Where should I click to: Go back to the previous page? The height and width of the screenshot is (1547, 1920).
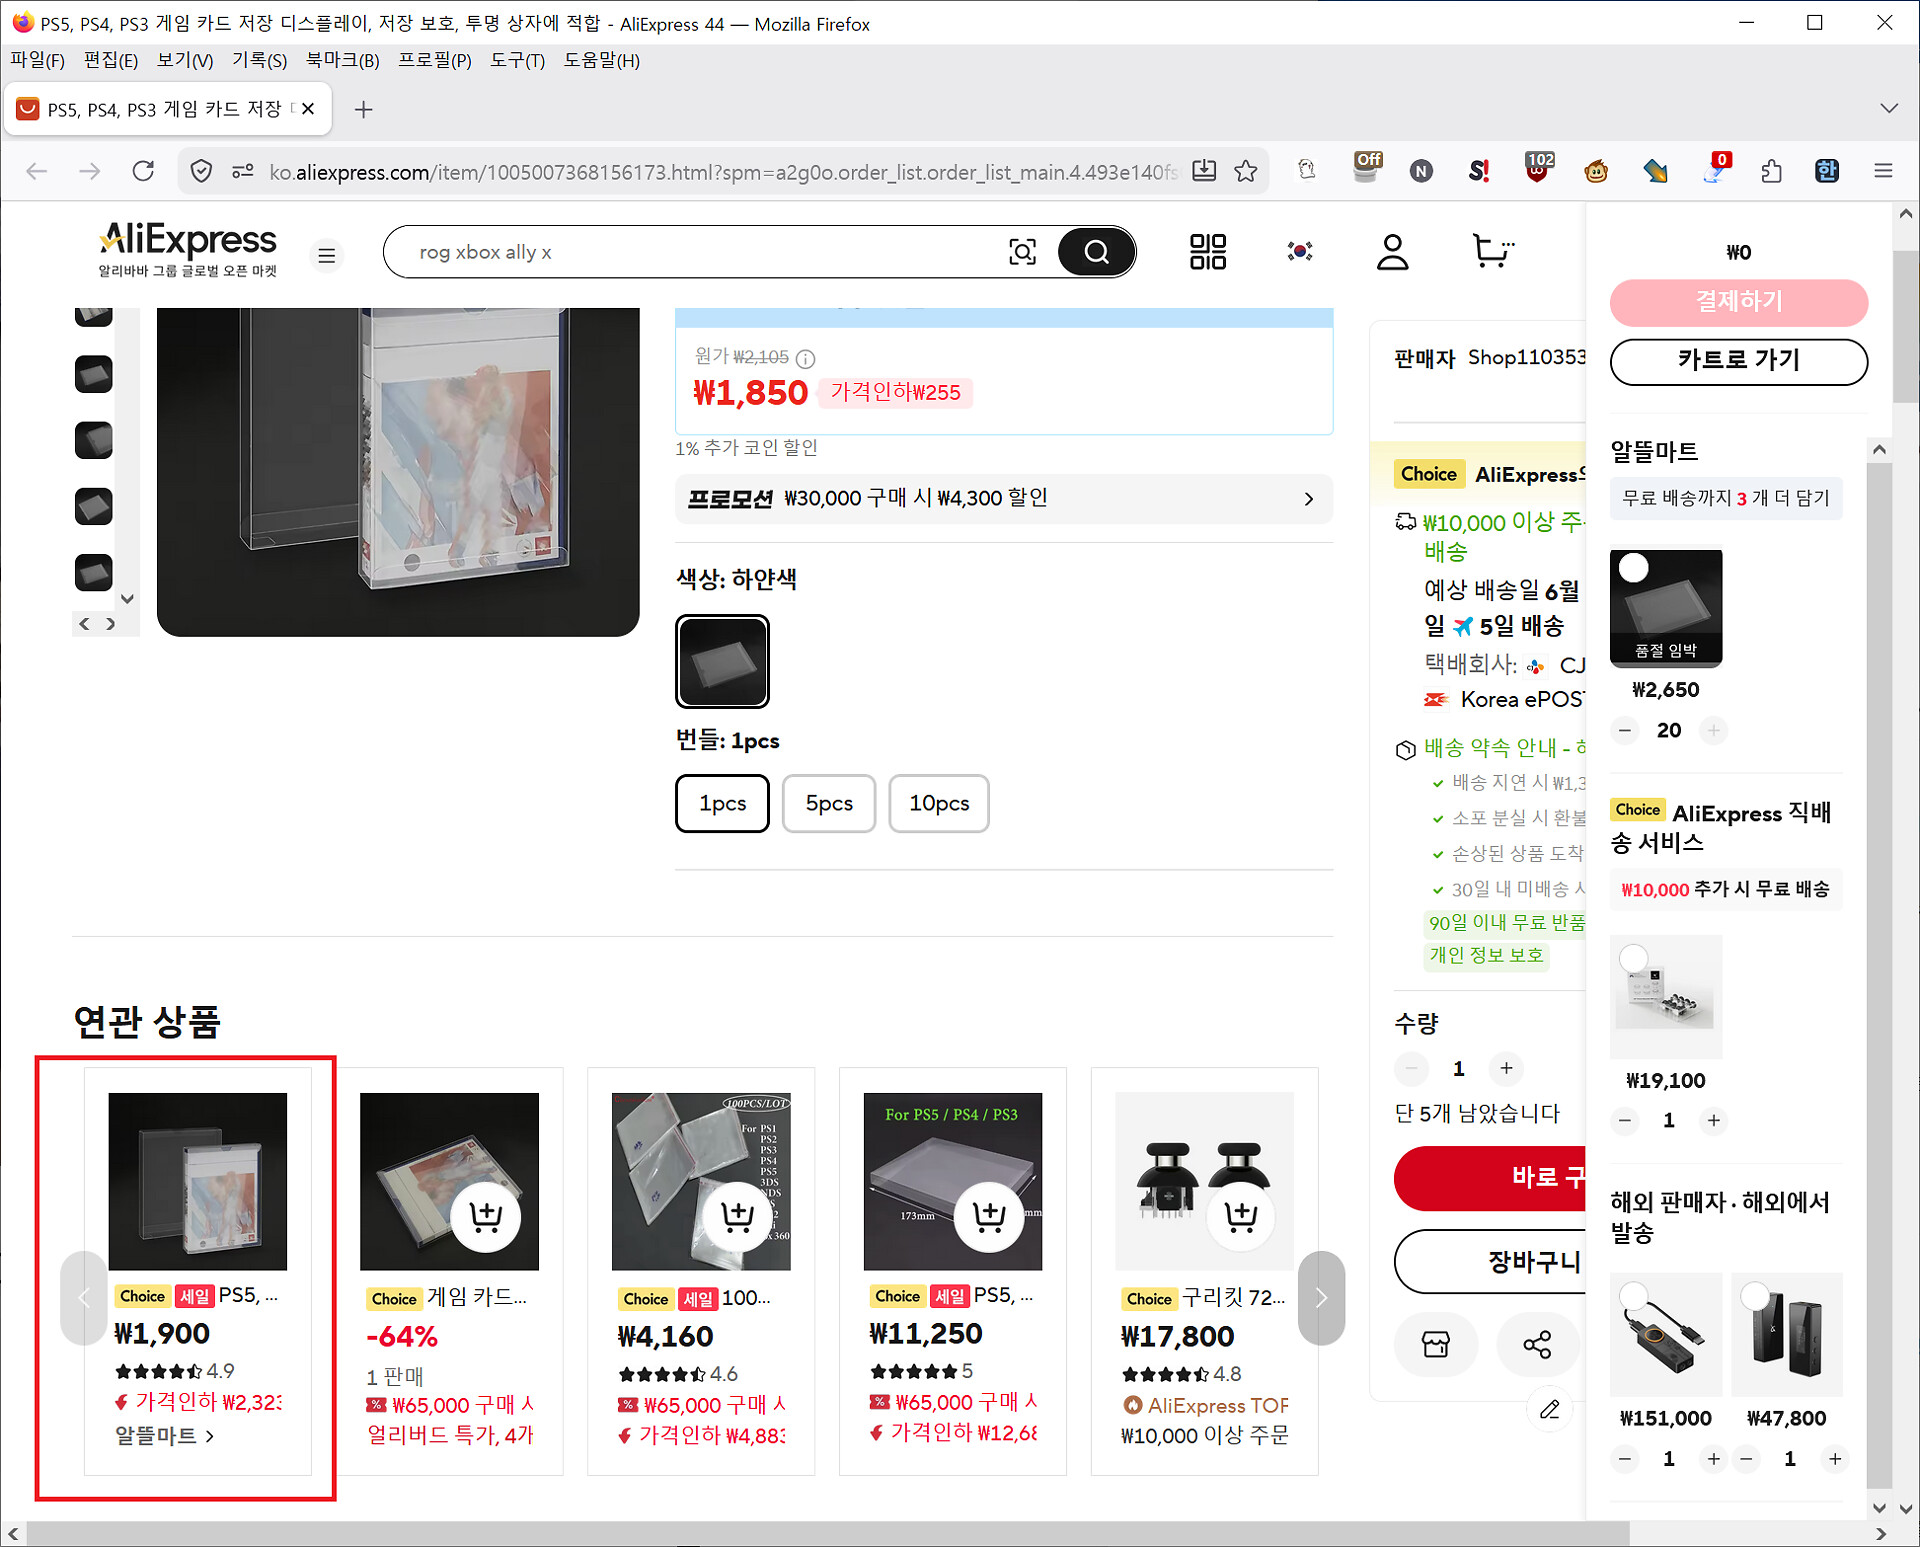[x=37, y=171]
